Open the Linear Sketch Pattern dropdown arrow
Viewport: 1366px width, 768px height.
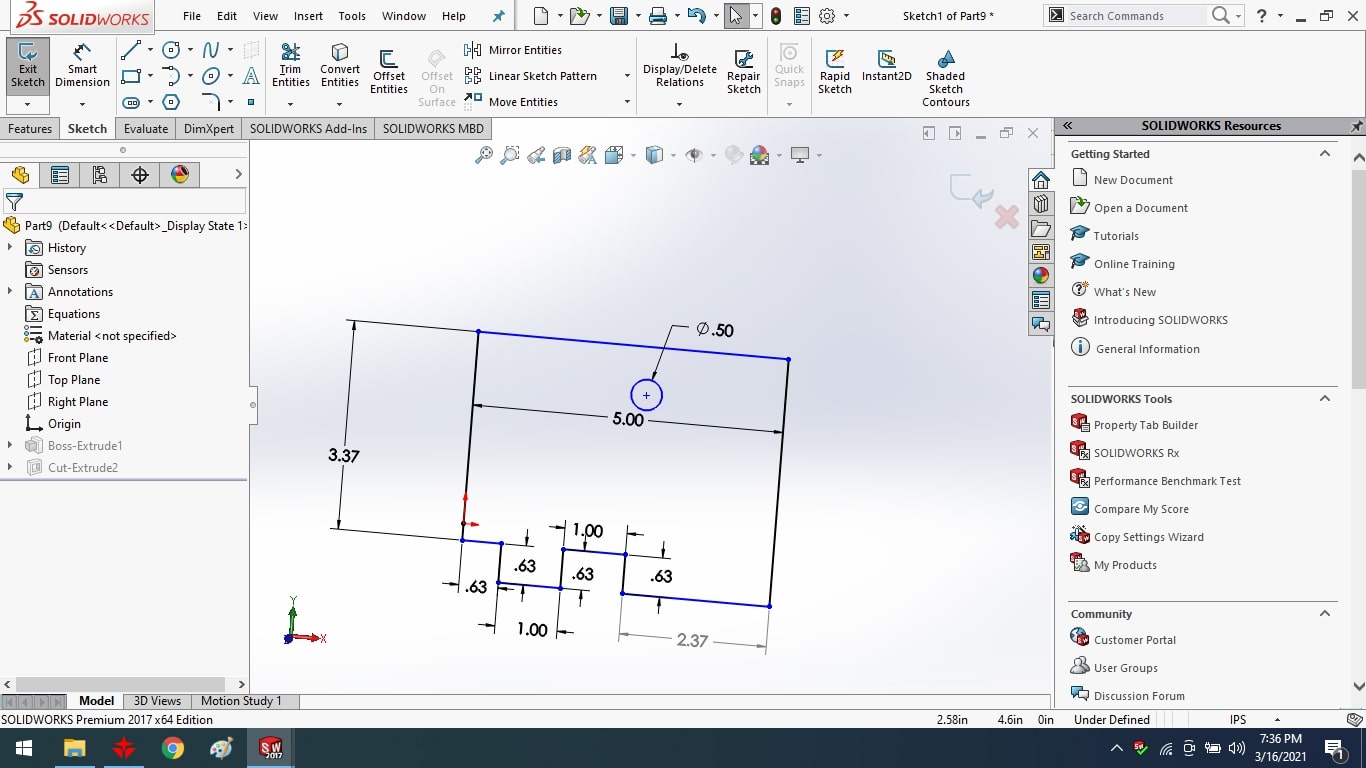click(627, 76)
